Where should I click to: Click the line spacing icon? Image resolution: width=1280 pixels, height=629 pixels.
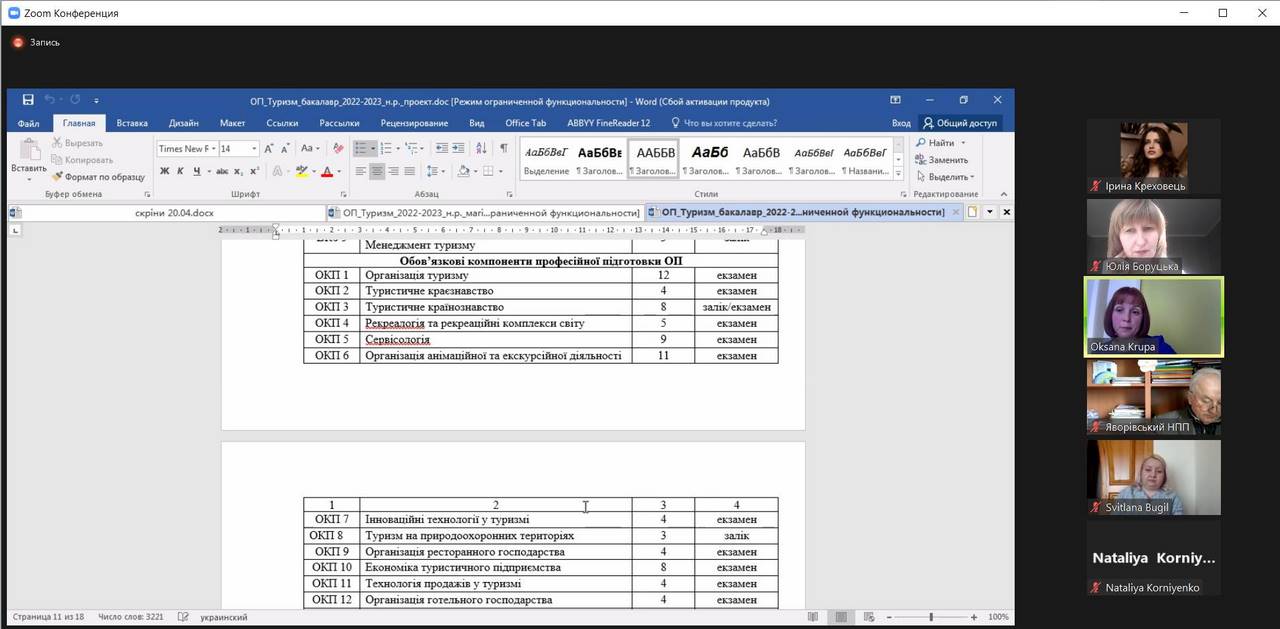point(436,172)
